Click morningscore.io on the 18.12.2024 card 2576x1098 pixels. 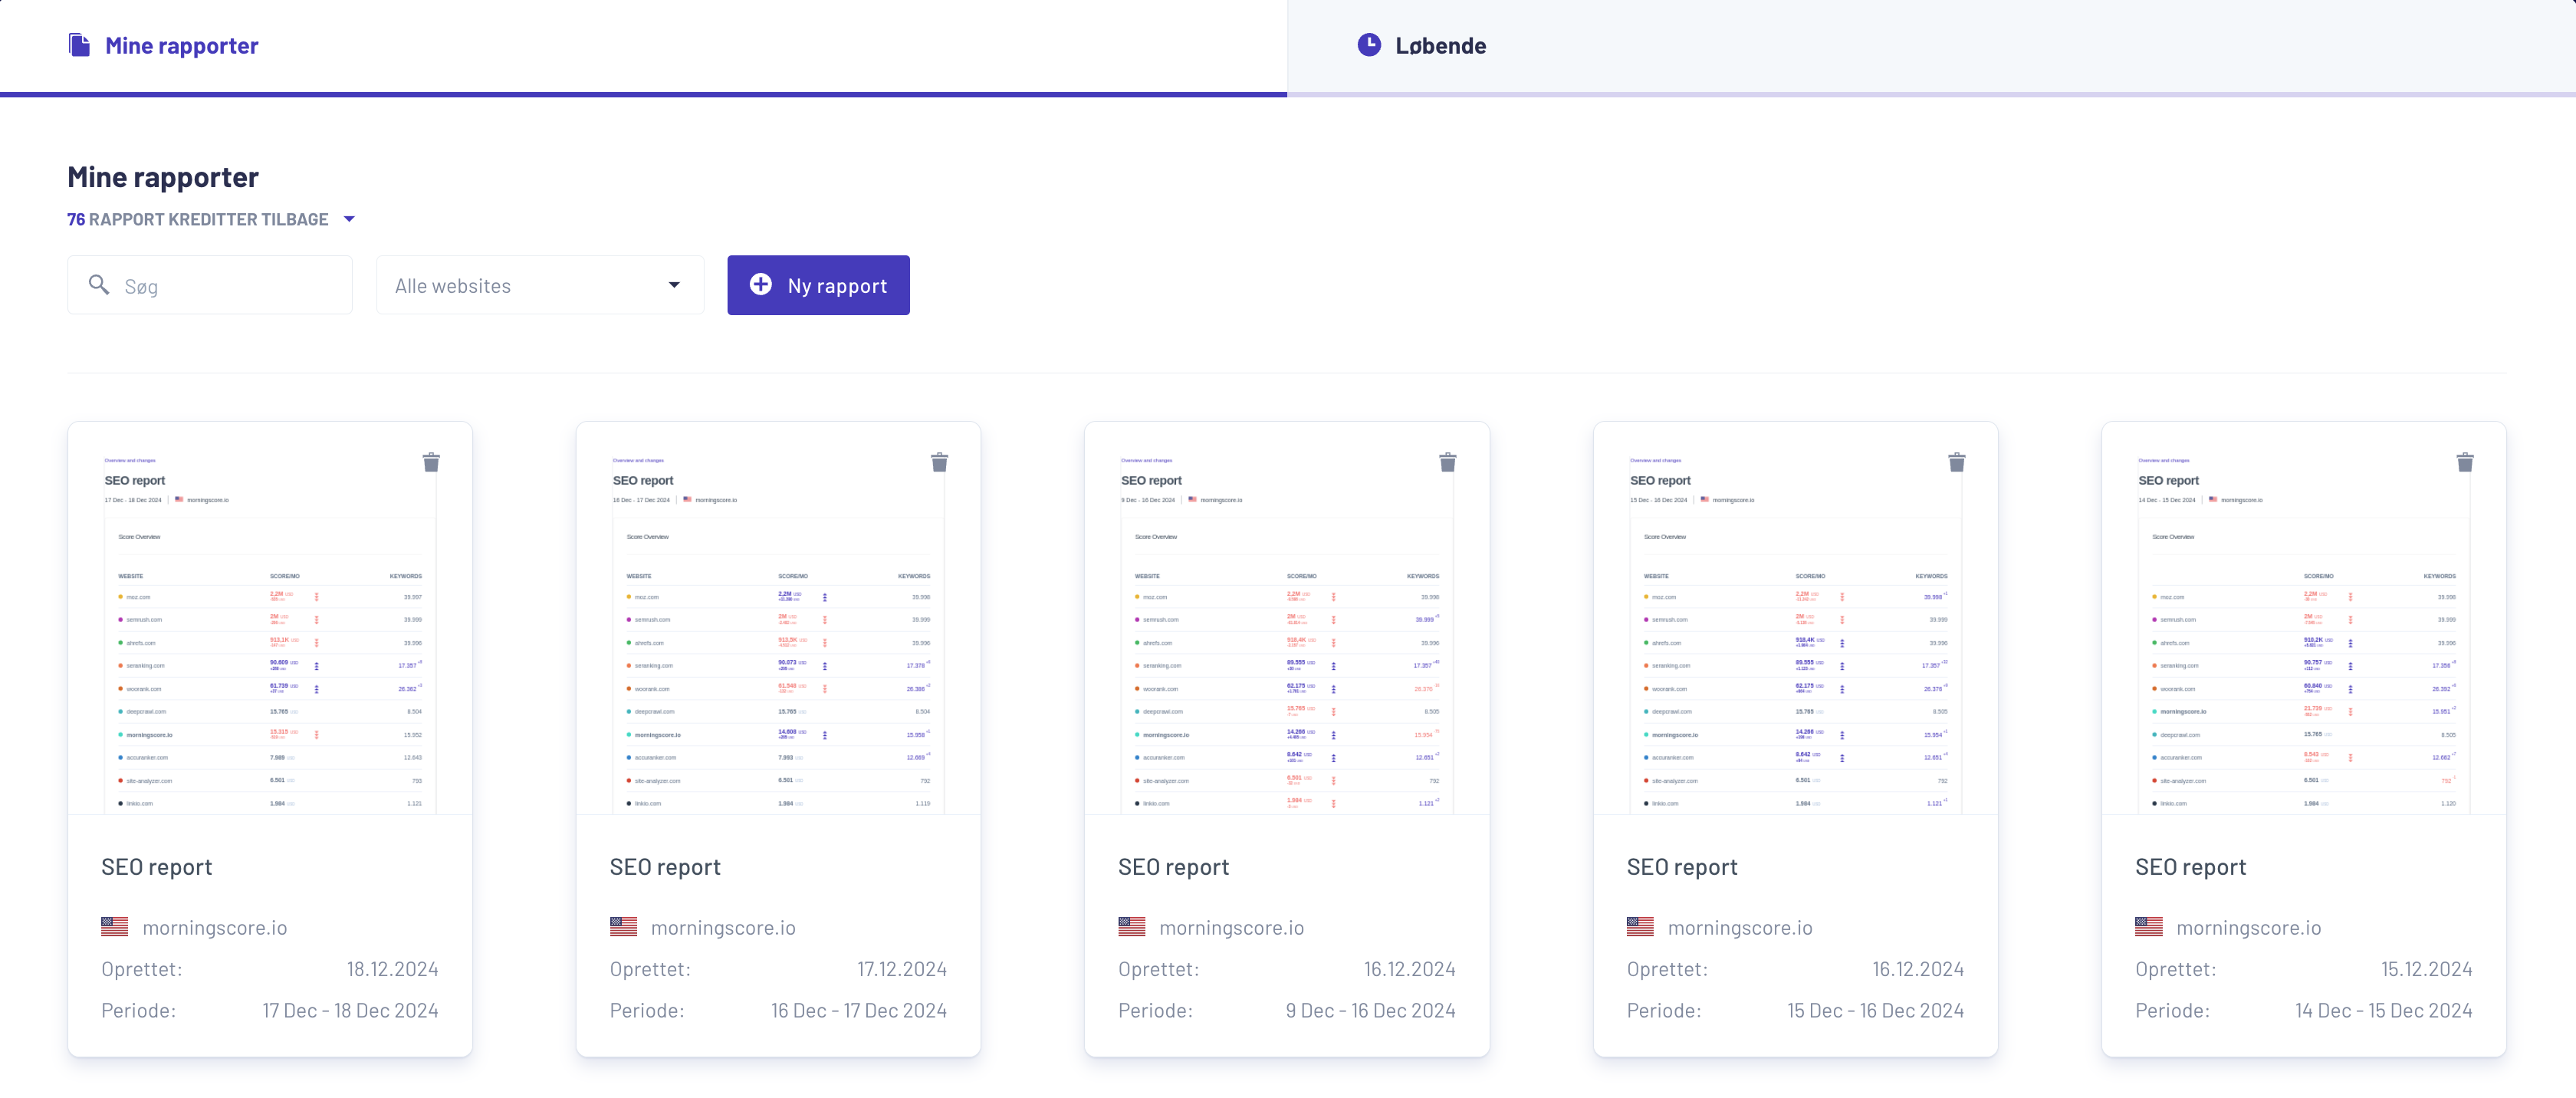[215, 928]
